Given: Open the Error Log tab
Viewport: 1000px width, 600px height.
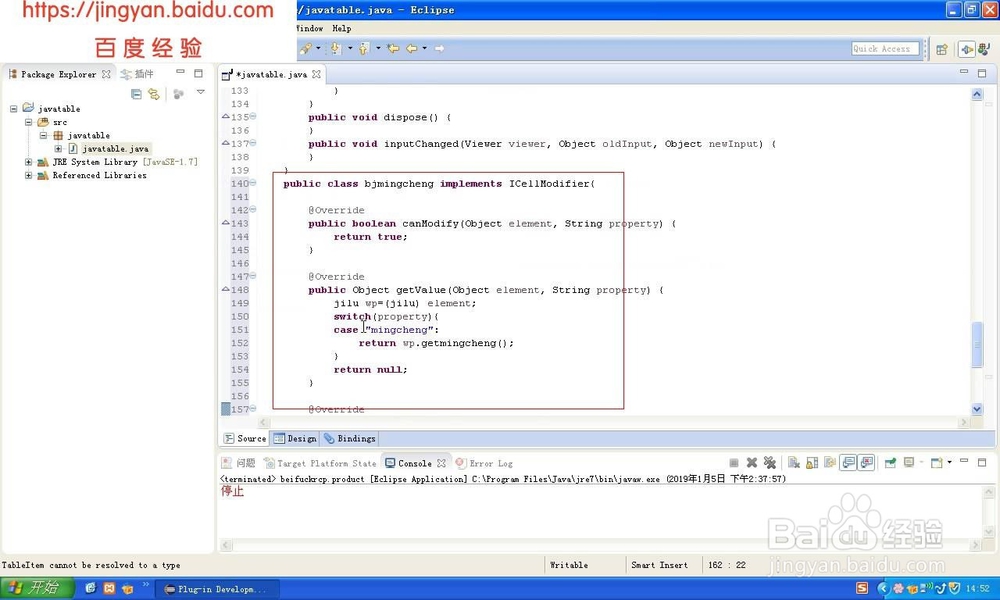Looking at the screenshot, I should (x=484, y=463).
